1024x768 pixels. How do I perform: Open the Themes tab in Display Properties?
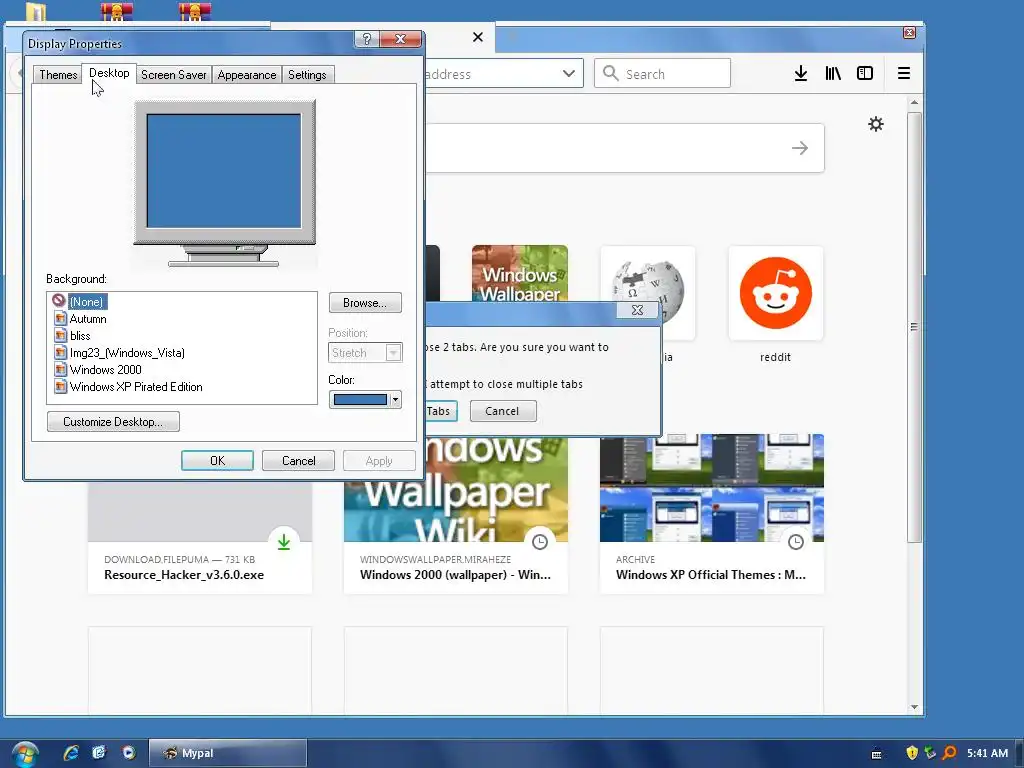[x=58, y=75]
